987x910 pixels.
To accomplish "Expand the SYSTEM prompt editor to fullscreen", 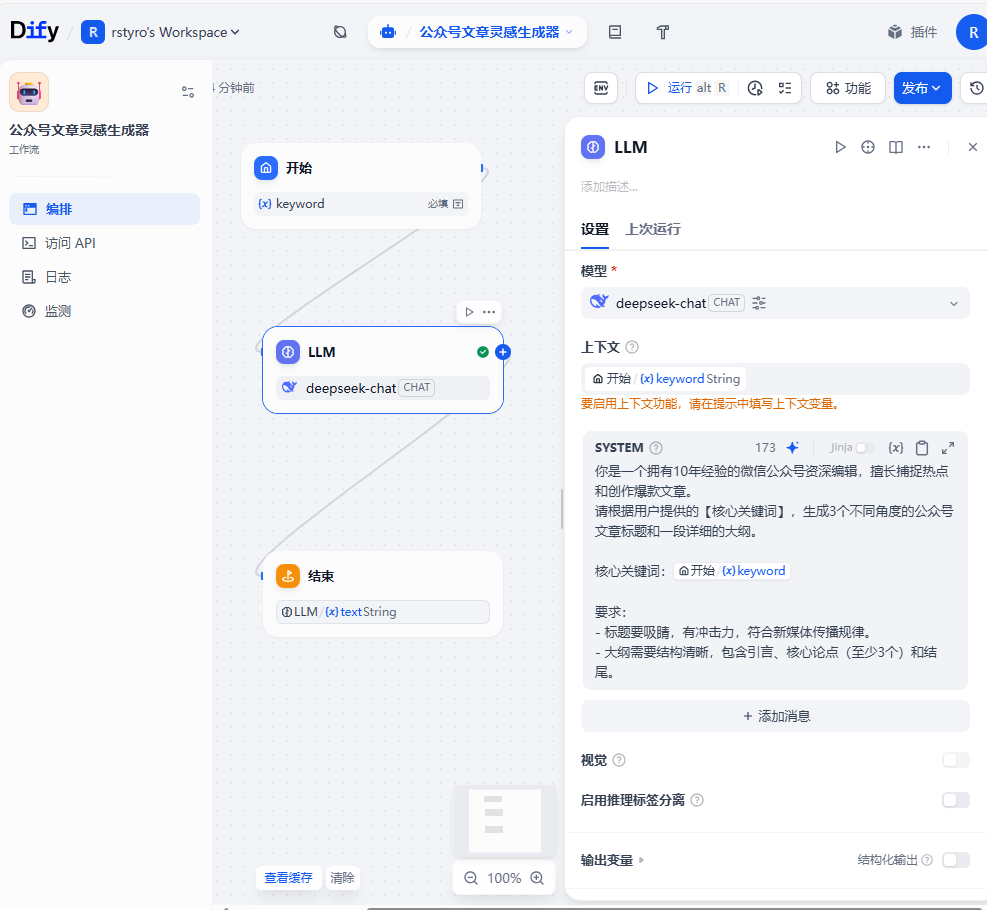I will (948, 448).
